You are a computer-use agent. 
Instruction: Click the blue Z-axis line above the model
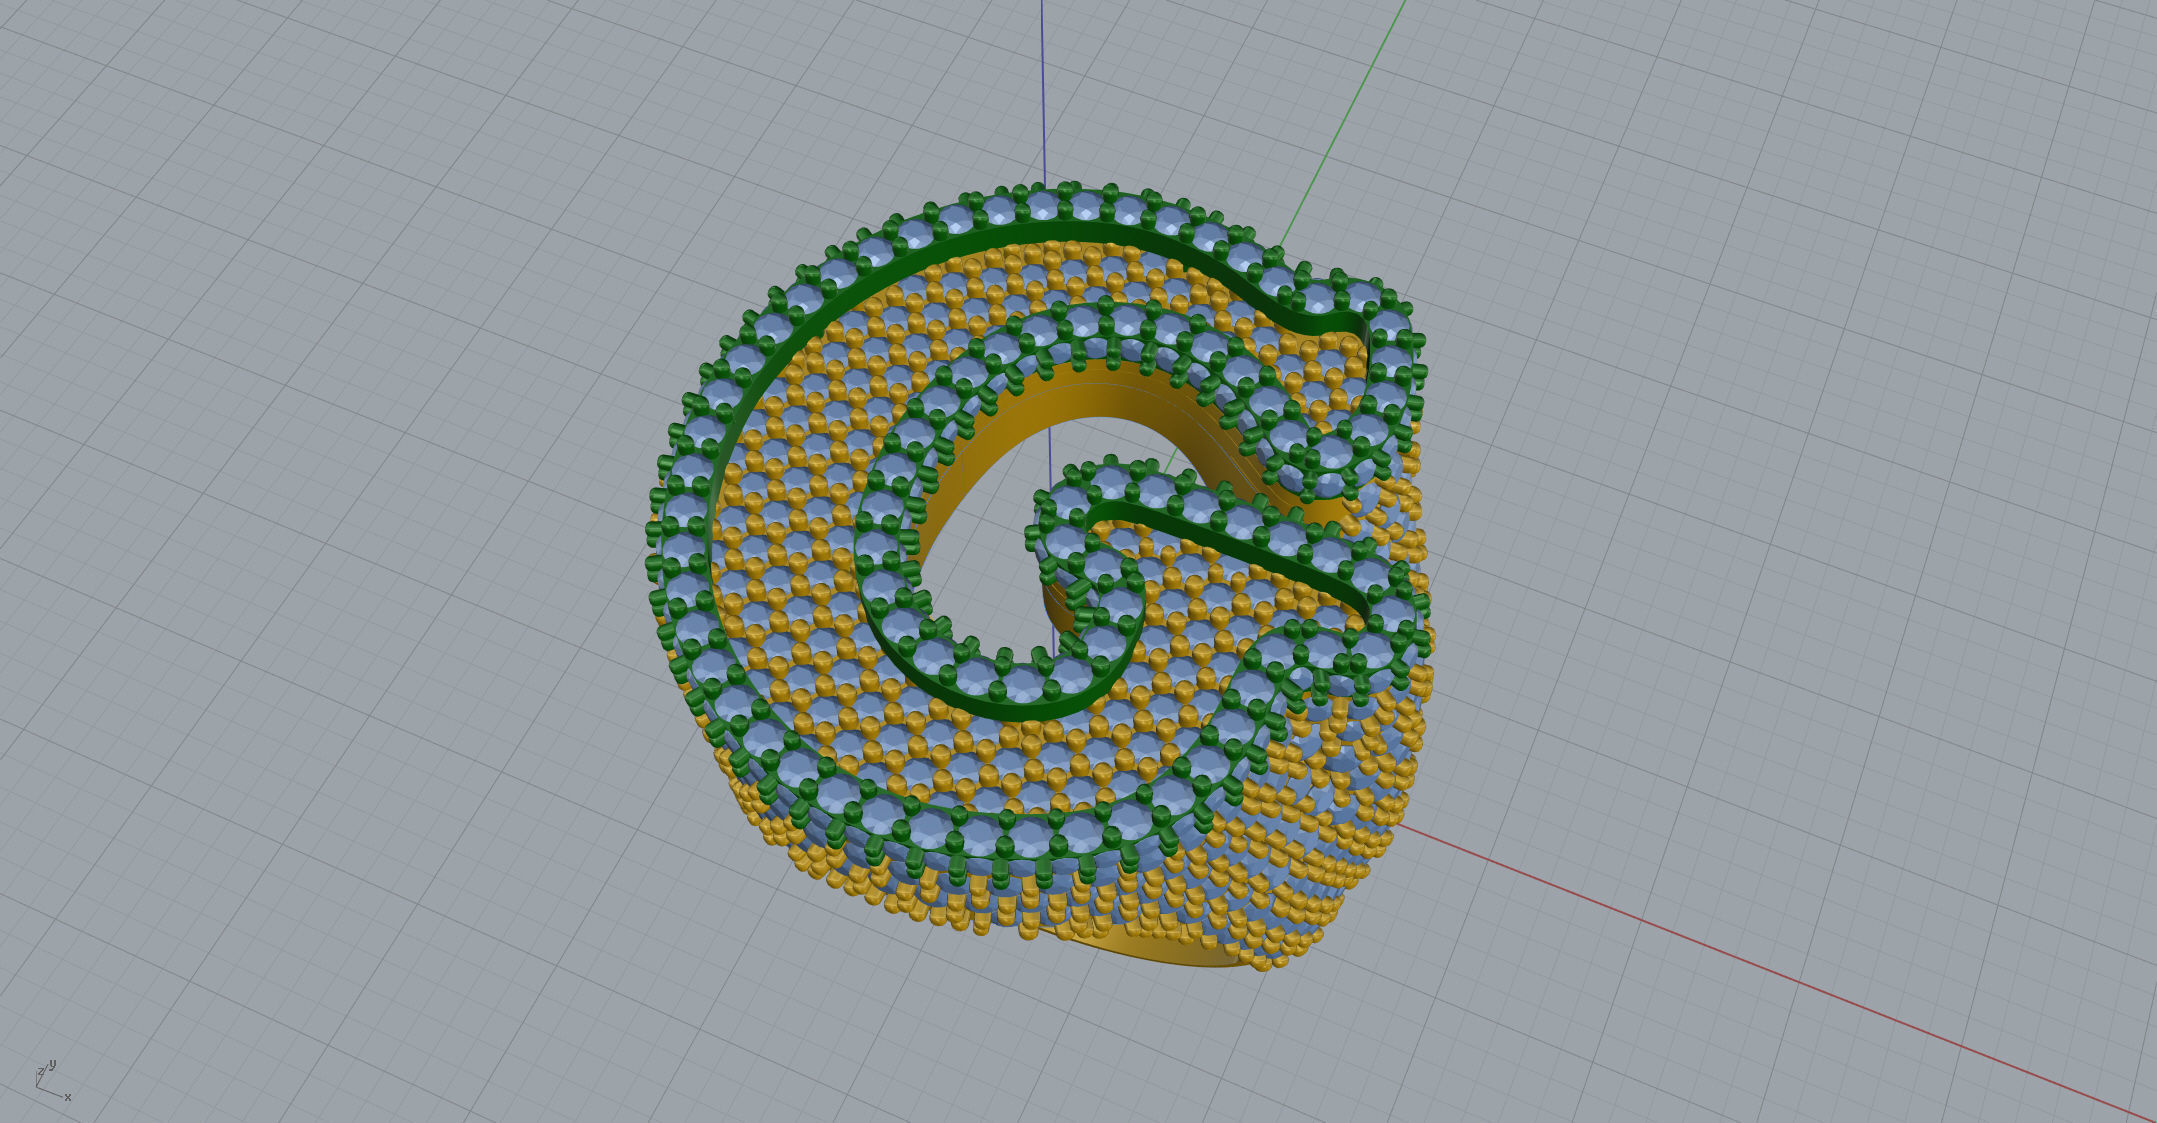pos(1043,93)
